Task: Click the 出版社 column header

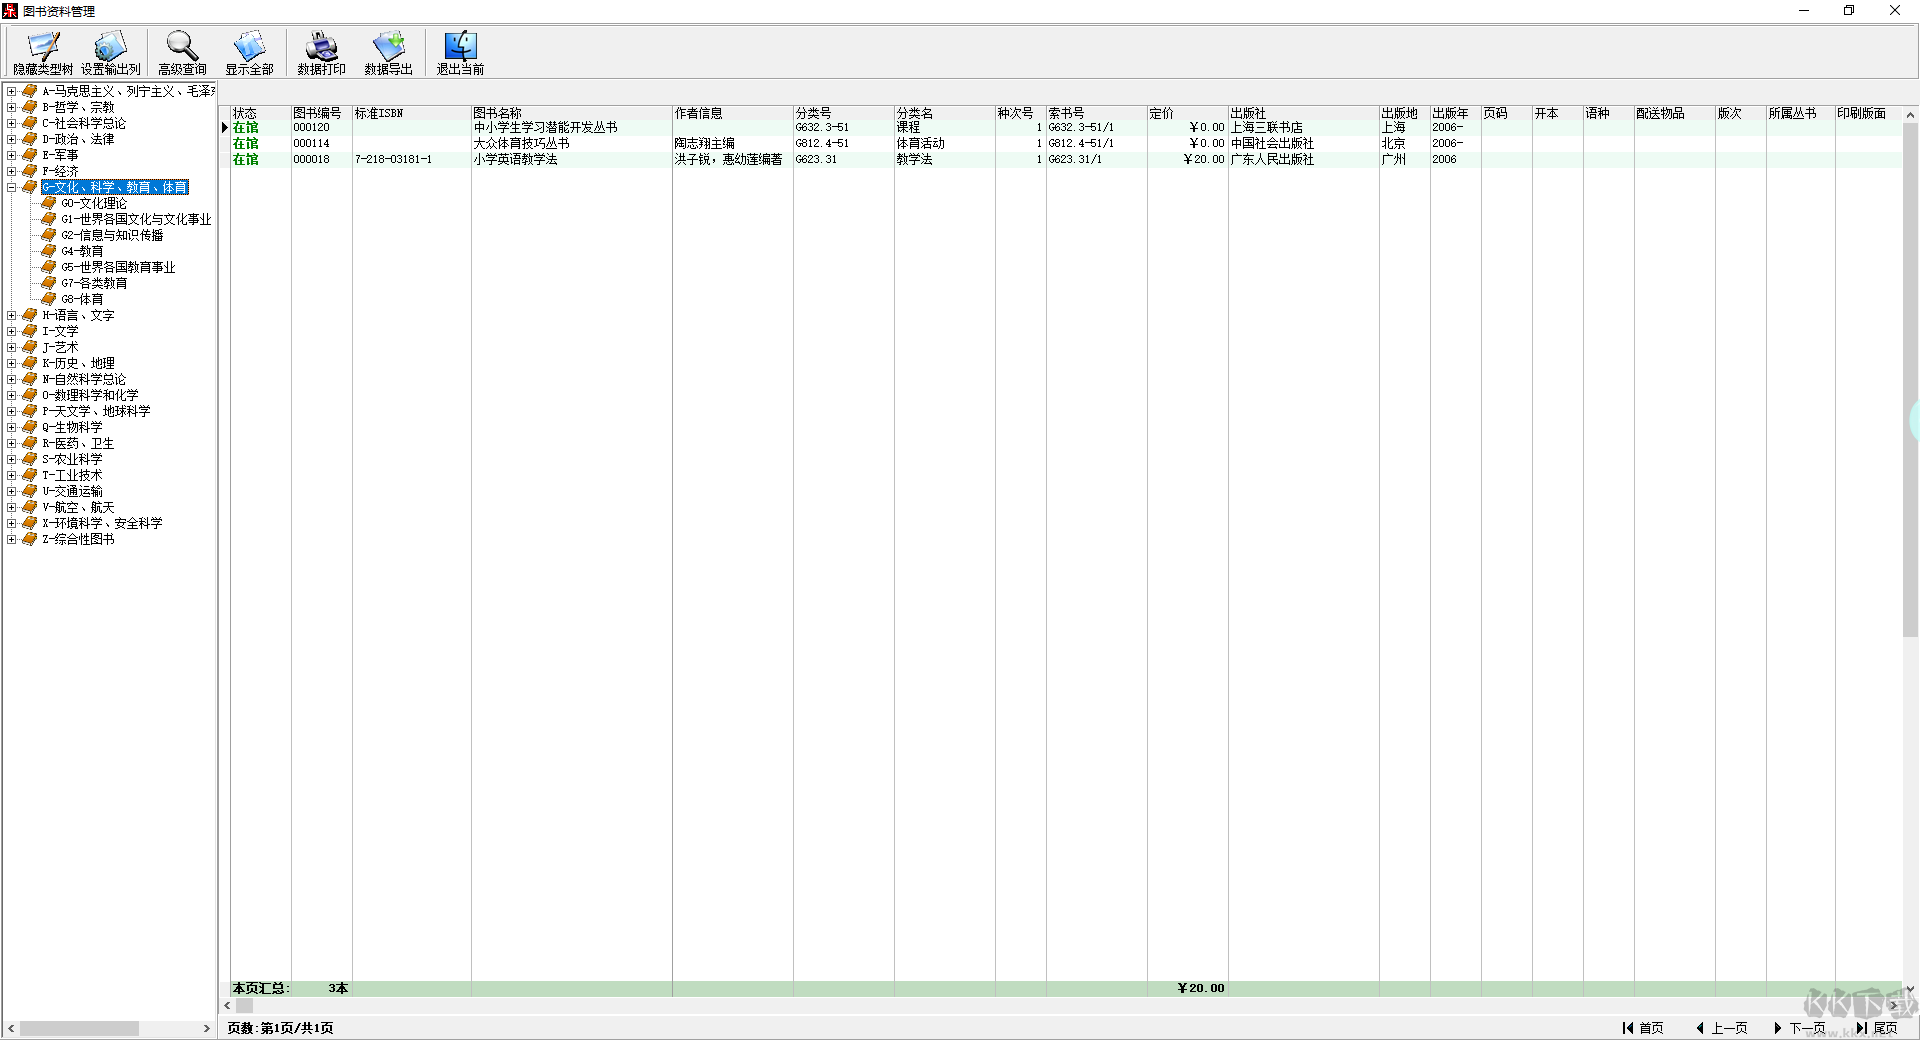Action: click(1304, 113)
